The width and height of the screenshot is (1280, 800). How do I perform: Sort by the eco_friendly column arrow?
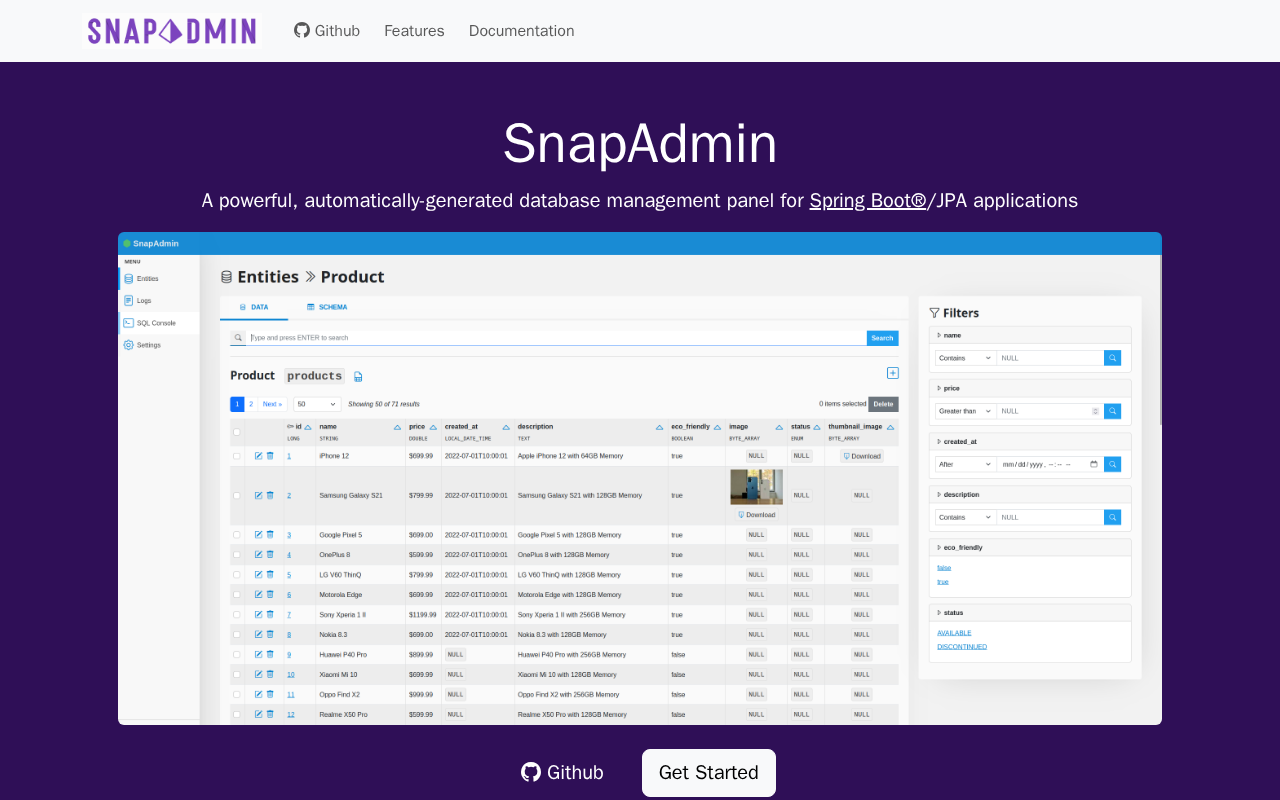tap(717, 427)
